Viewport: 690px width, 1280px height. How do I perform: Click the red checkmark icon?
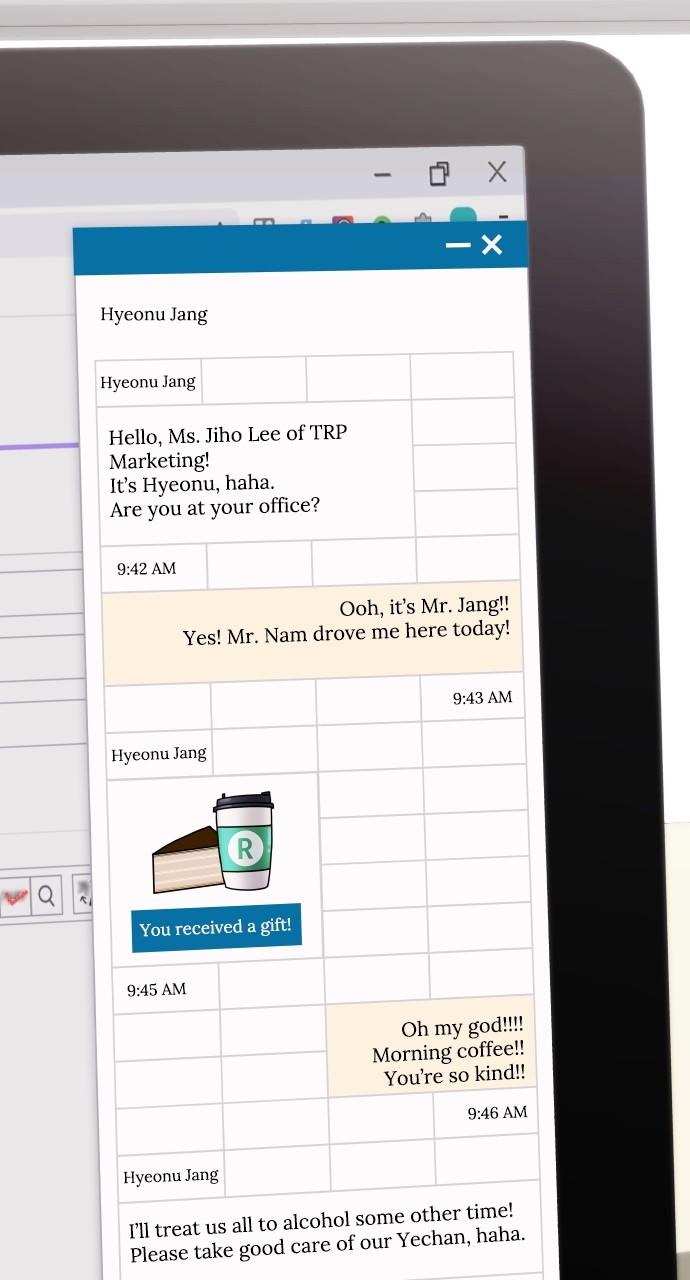pos(14,896)
